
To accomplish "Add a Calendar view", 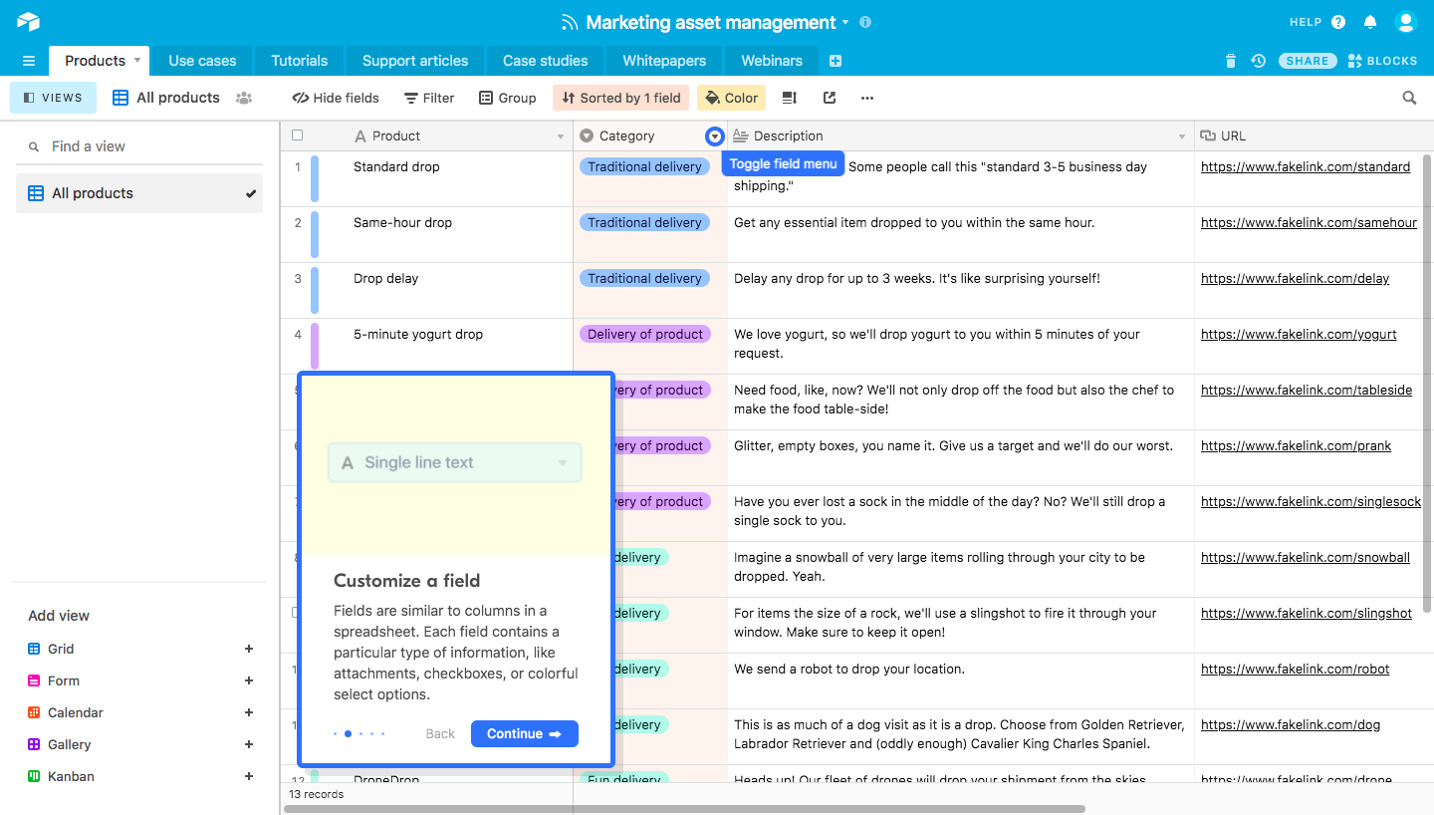I will (249, 712).
